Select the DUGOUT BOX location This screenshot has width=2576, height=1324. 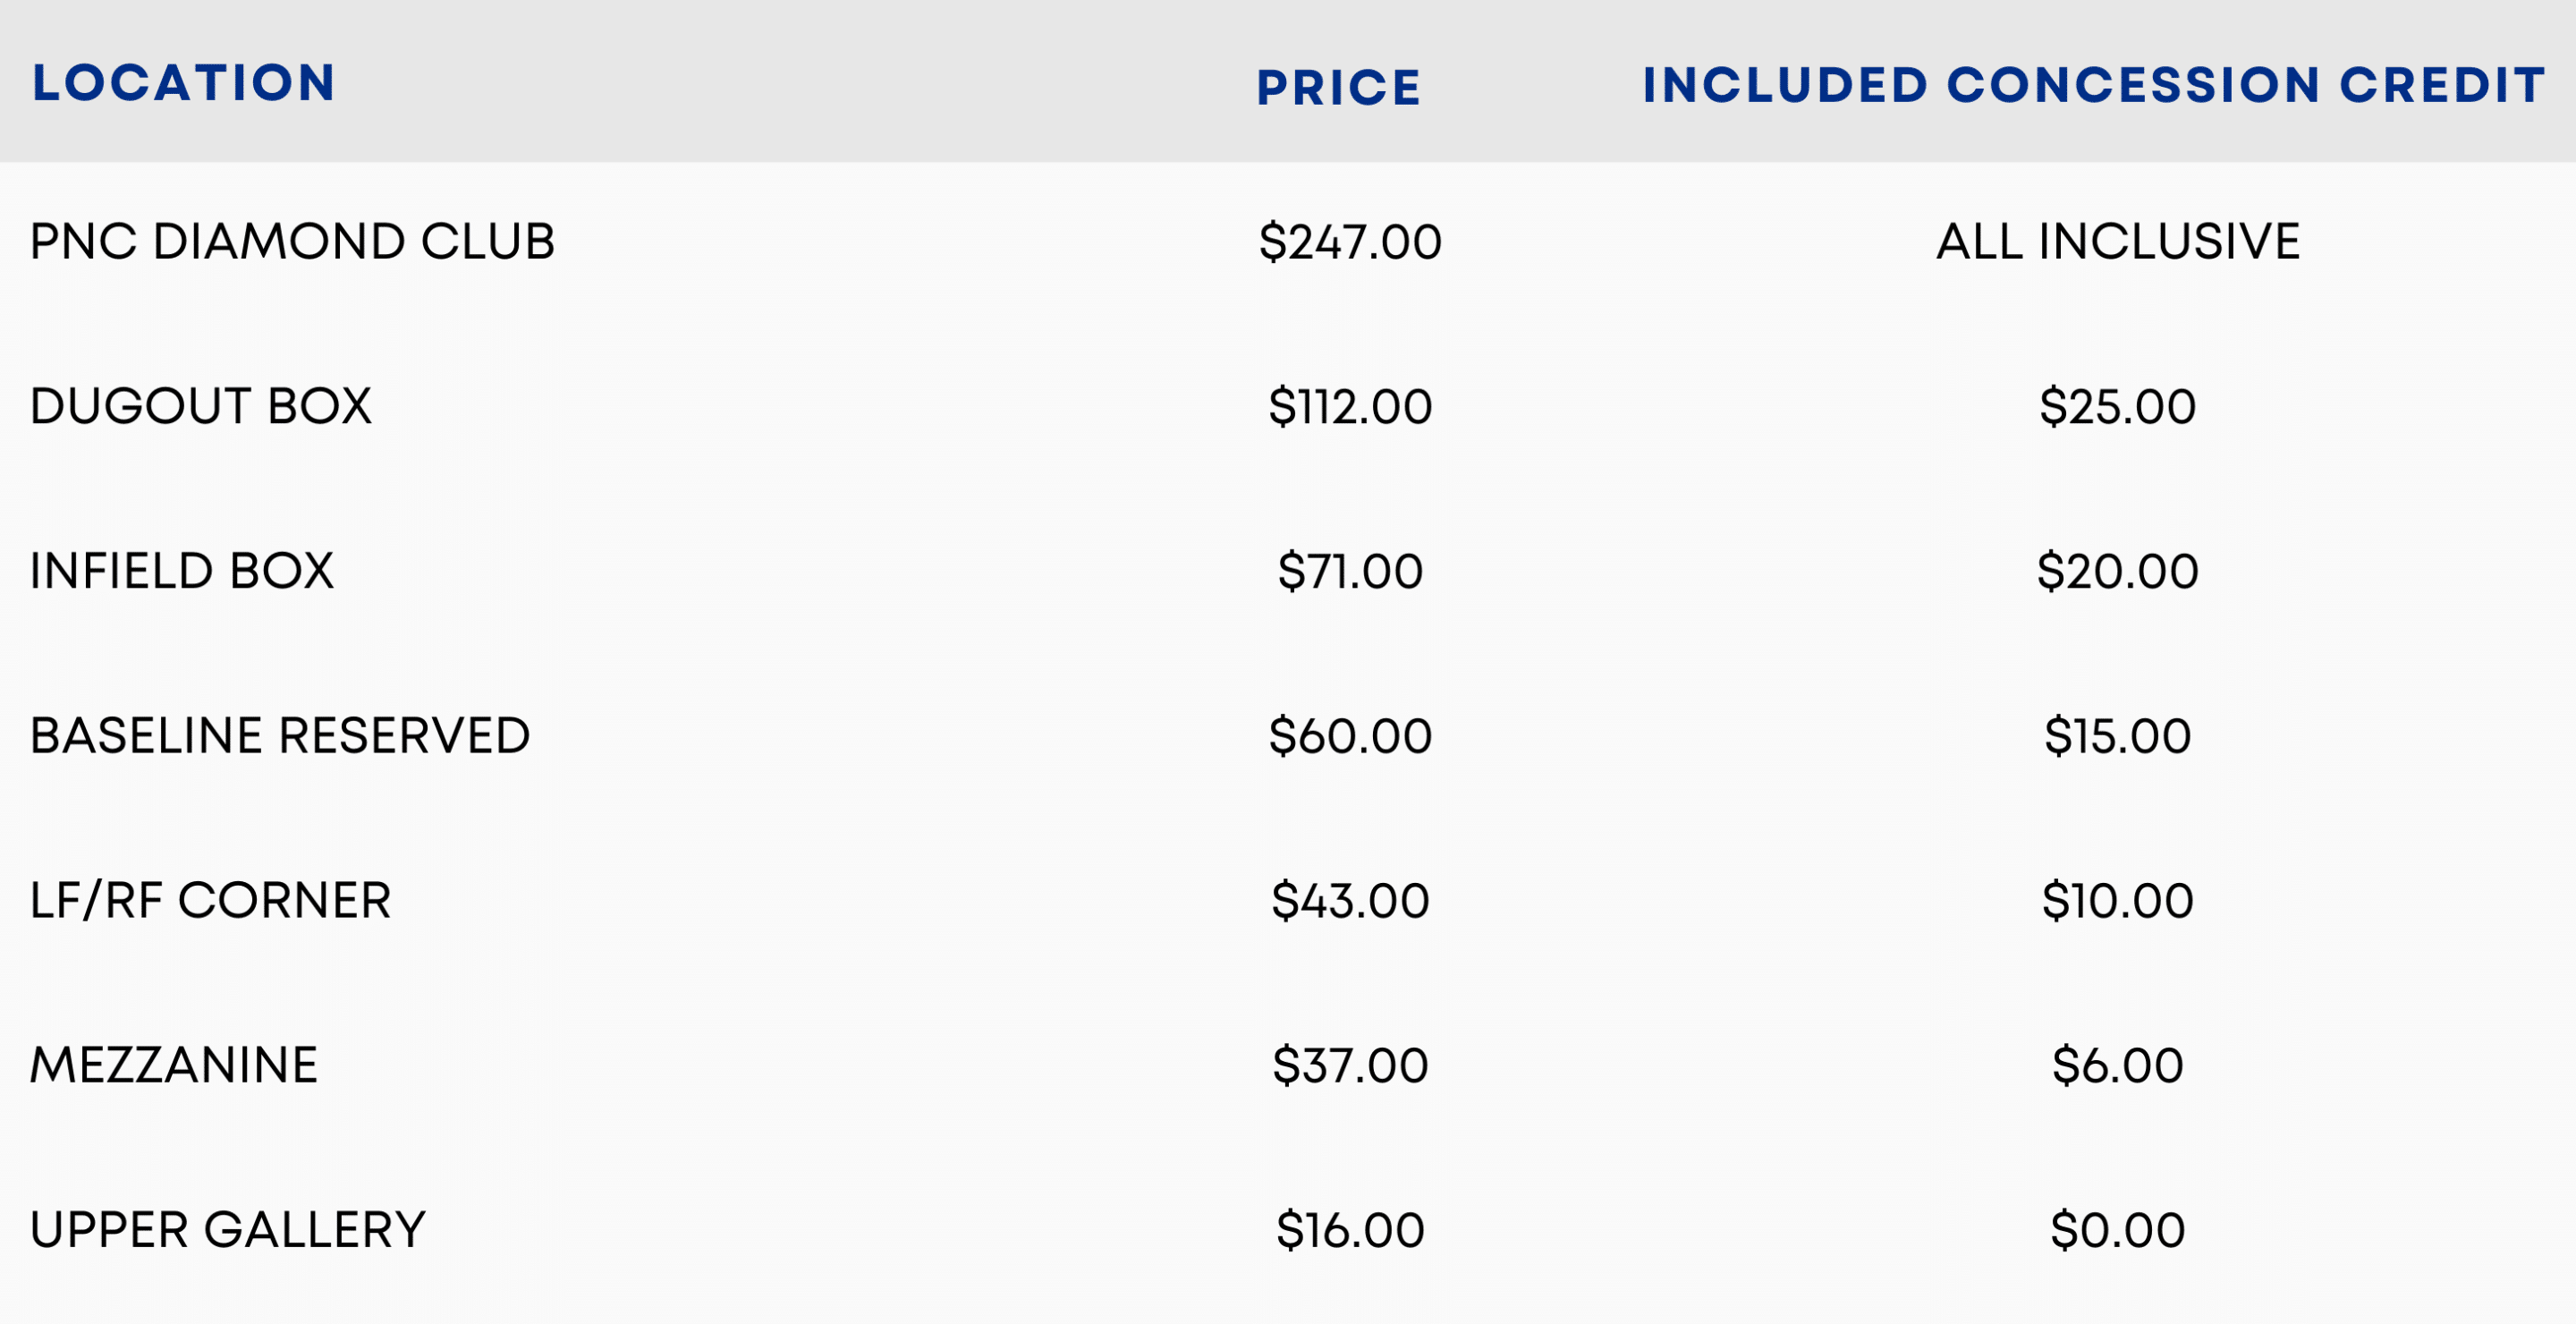[200, 407]
